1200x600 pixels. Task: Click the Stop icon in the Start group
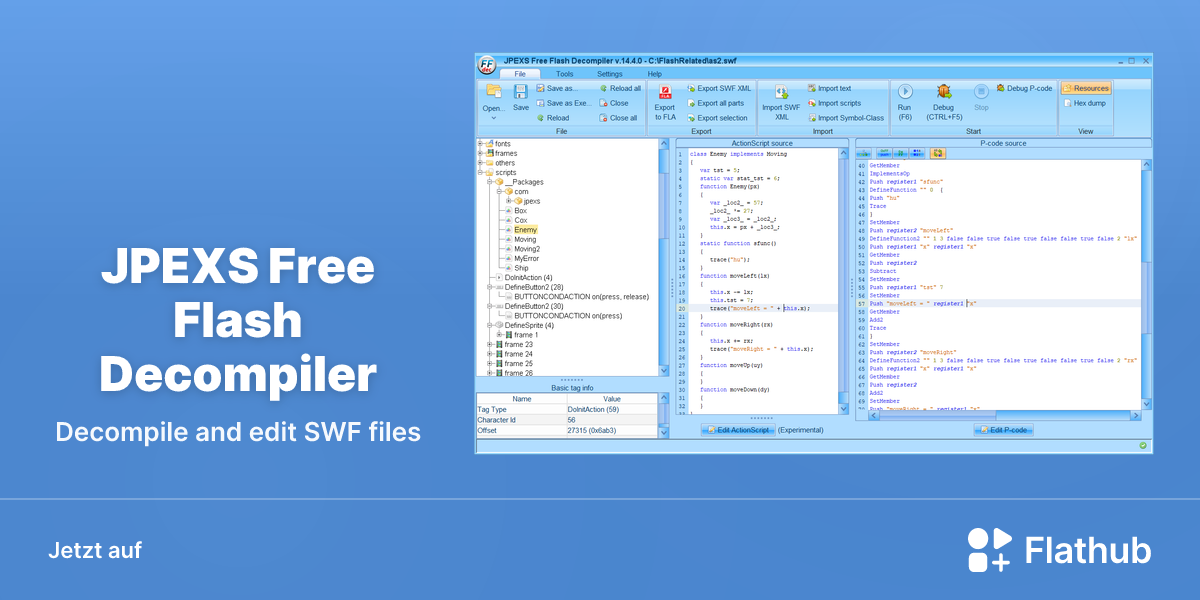[981, 91]
